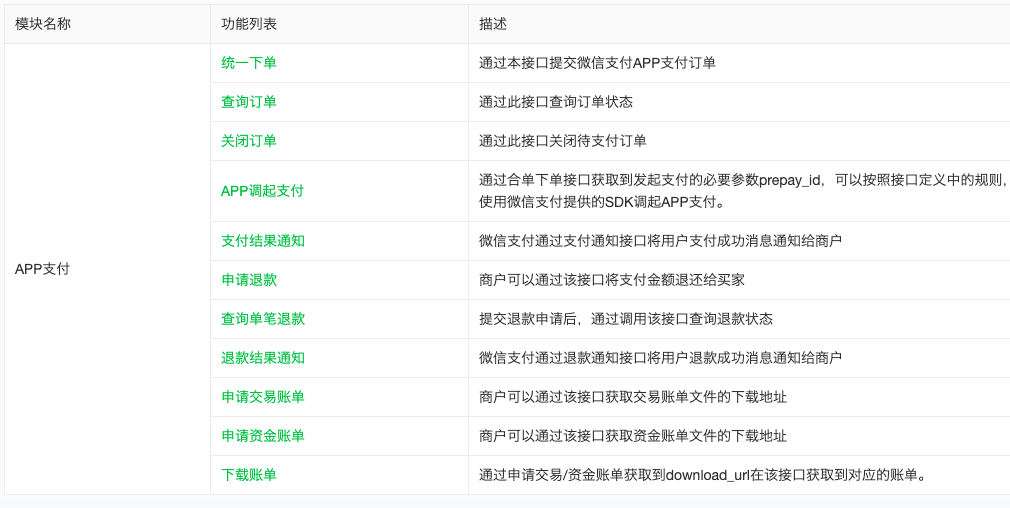Click text 使用微信支付提供的SDK调起APP支付
The height and width of the screenshot is (508, 1010).
601,202
